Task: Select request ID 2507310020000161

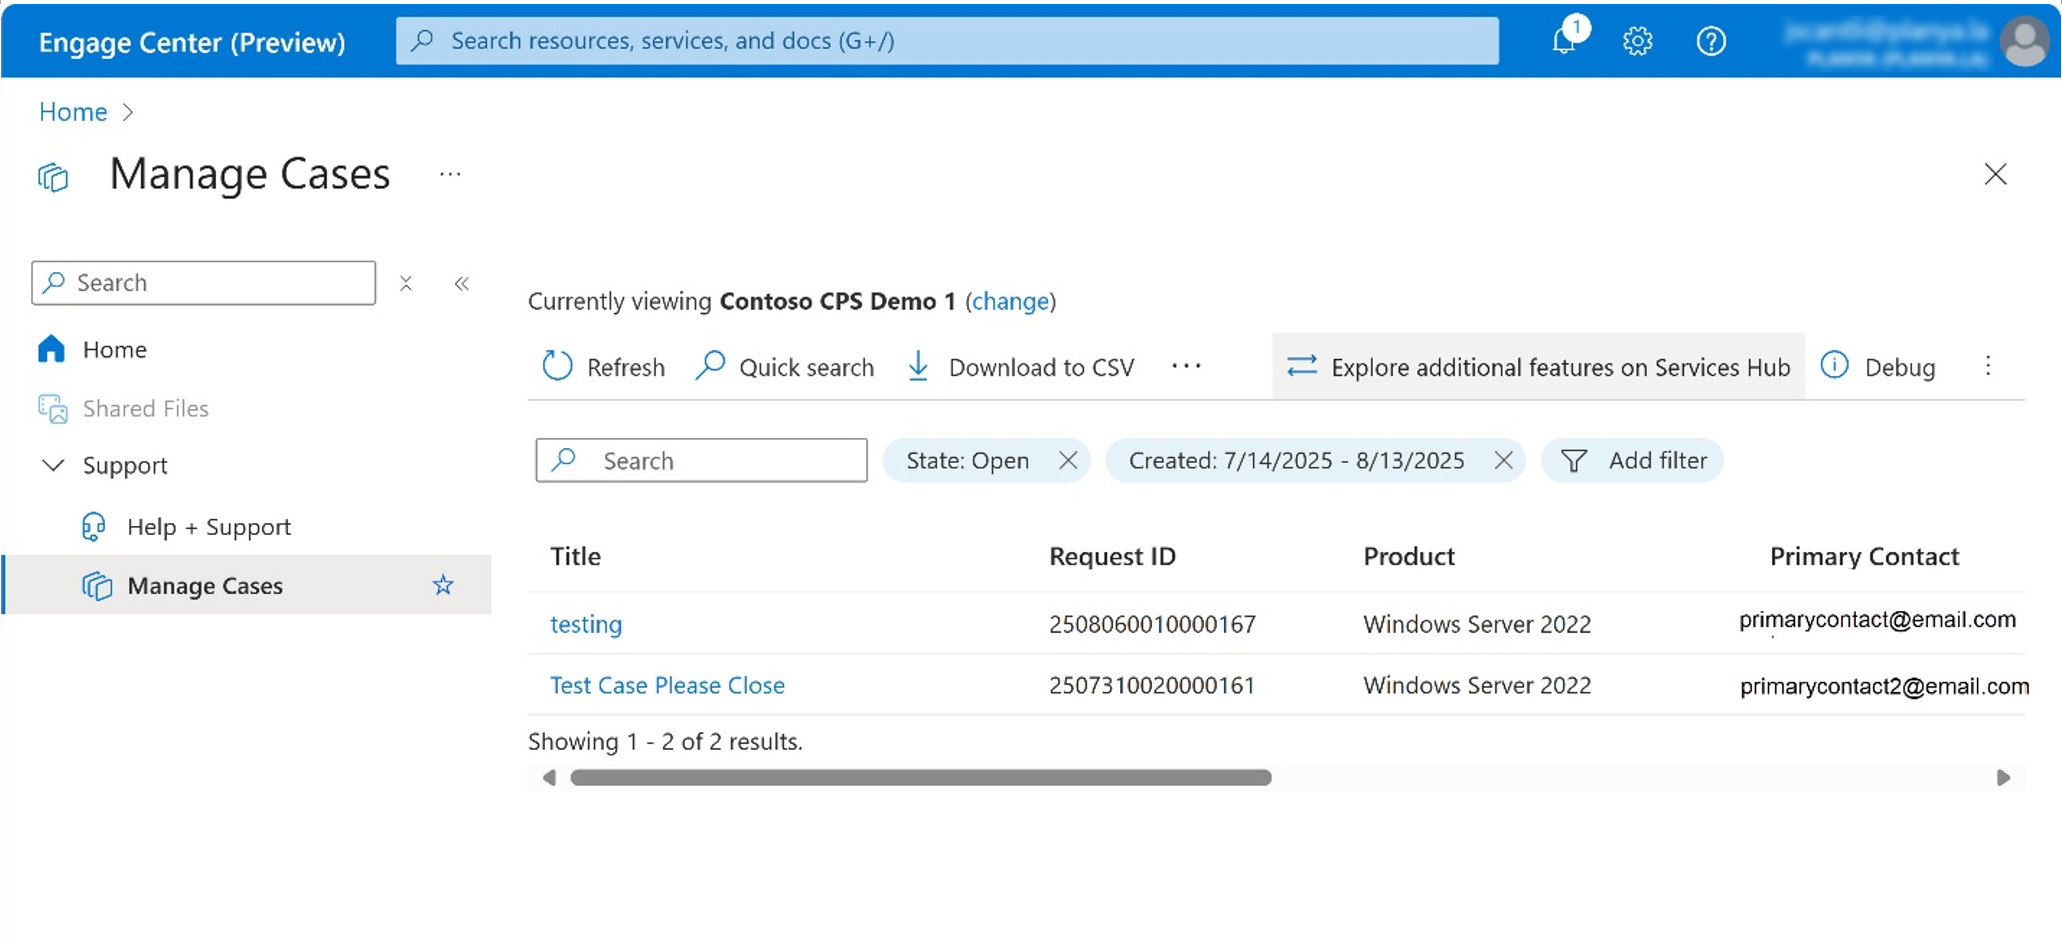Action: 1151,685
